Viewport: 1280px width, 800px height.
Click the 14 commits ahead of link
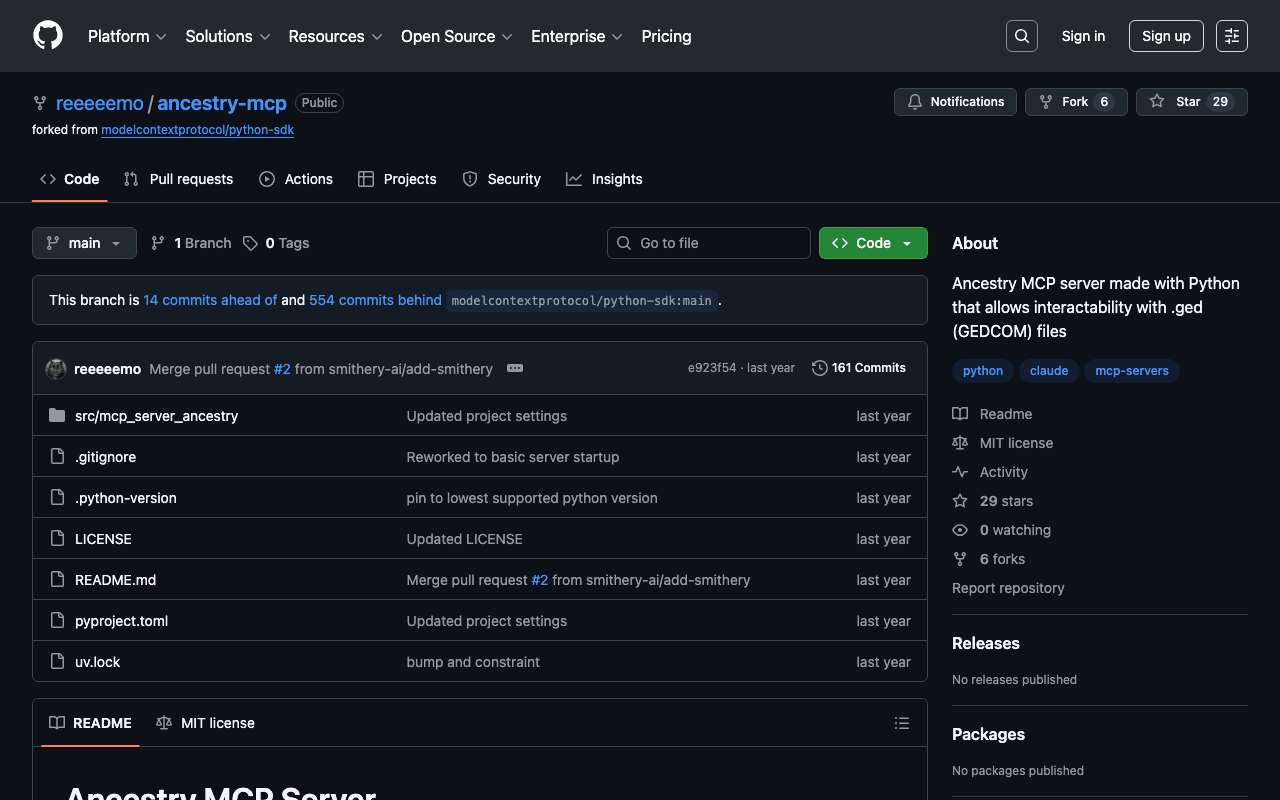click(x=210, y=300)
